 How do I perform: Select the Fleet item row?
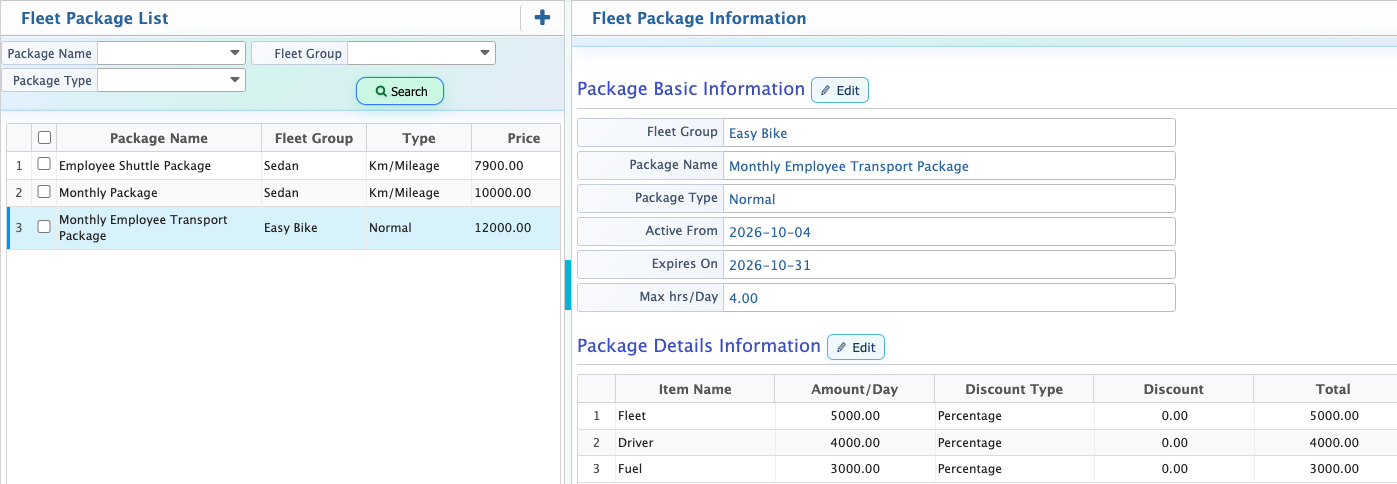pos(987,416)
